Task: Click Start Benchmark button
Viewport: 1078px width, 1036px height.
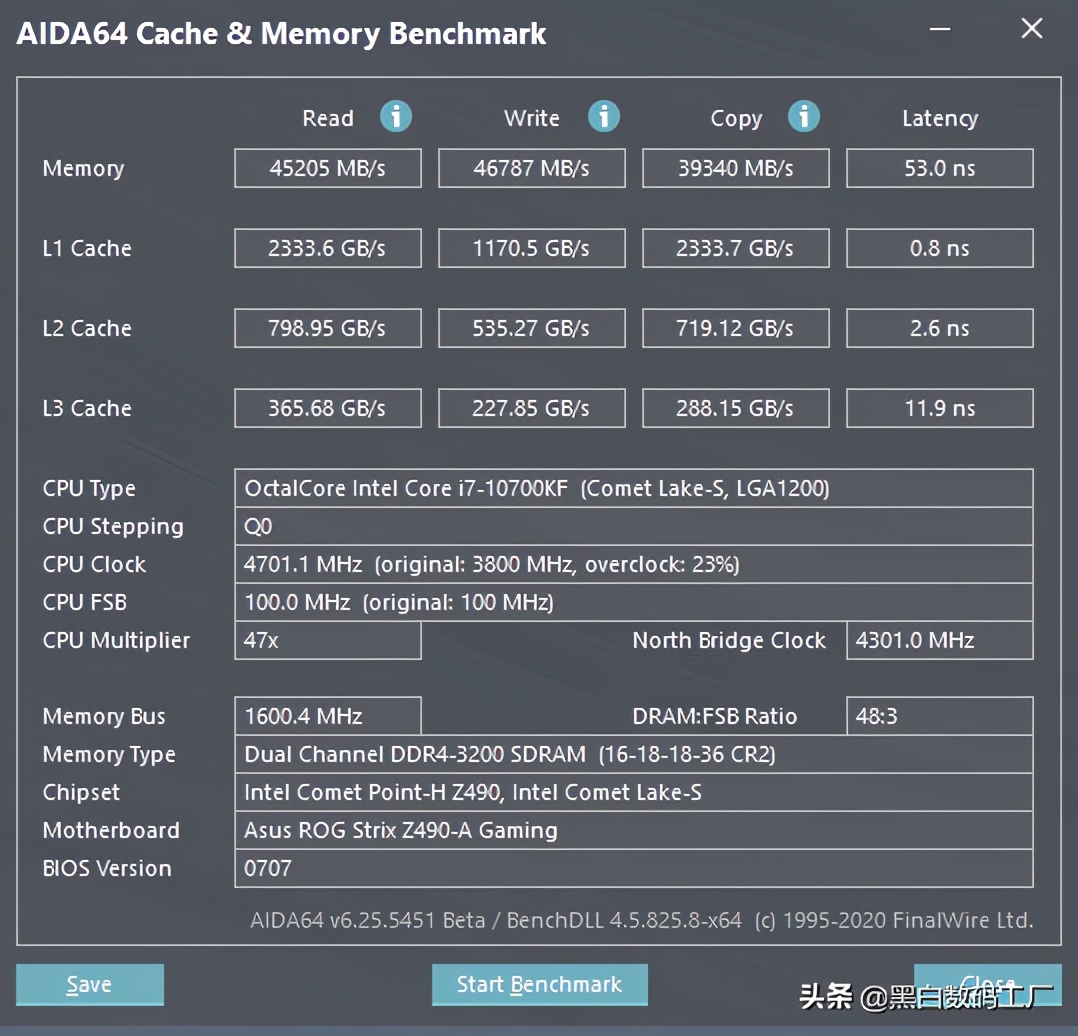Action: [x=540, y=984]
